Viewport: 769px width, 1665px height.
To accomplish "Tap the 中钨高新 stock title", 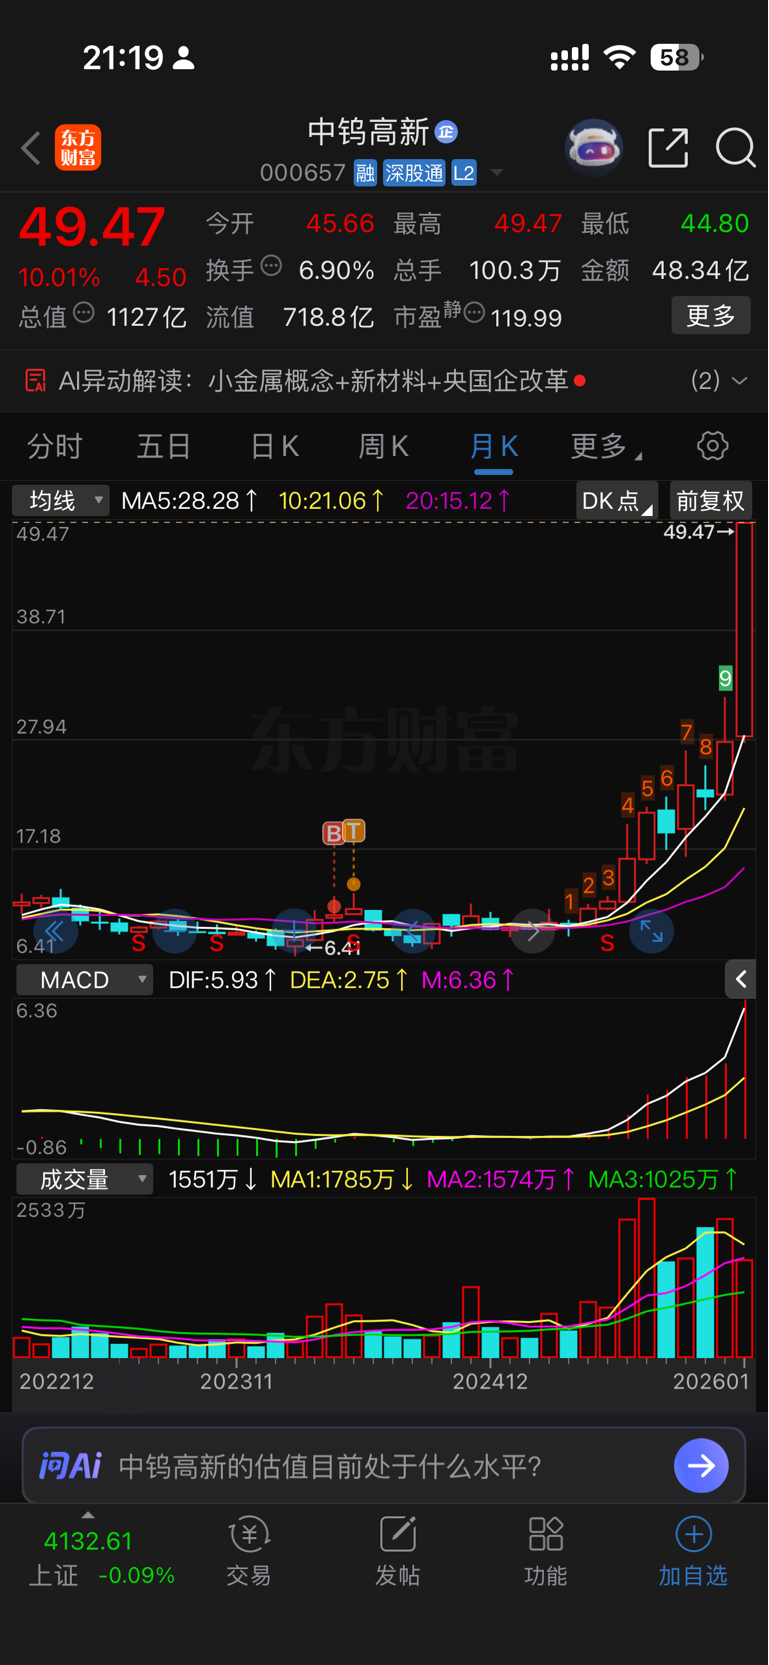I will coord(368,132).
